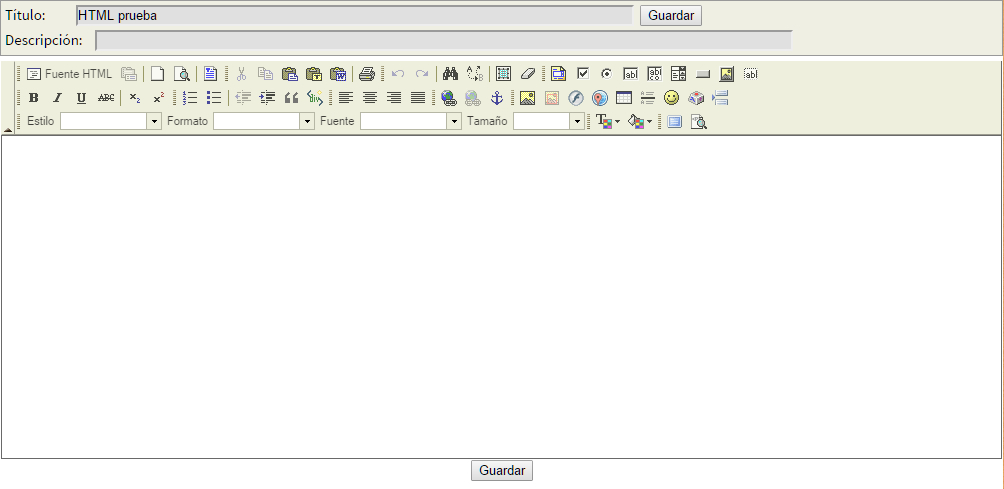1004x489 pixels.
Task: Click the Descripción input field
Action: tap(444, 40)
